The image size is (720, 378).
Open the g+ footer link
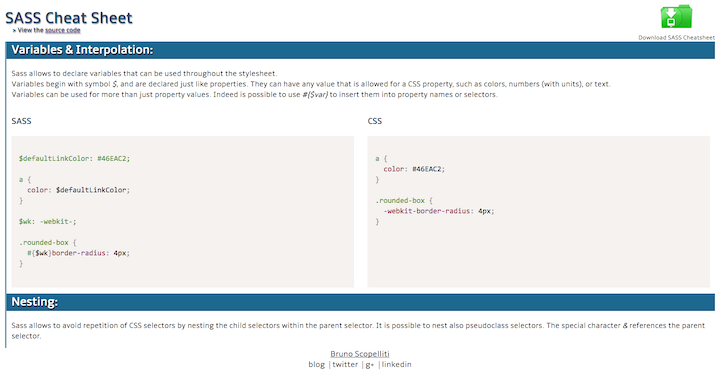pos(370,365)
